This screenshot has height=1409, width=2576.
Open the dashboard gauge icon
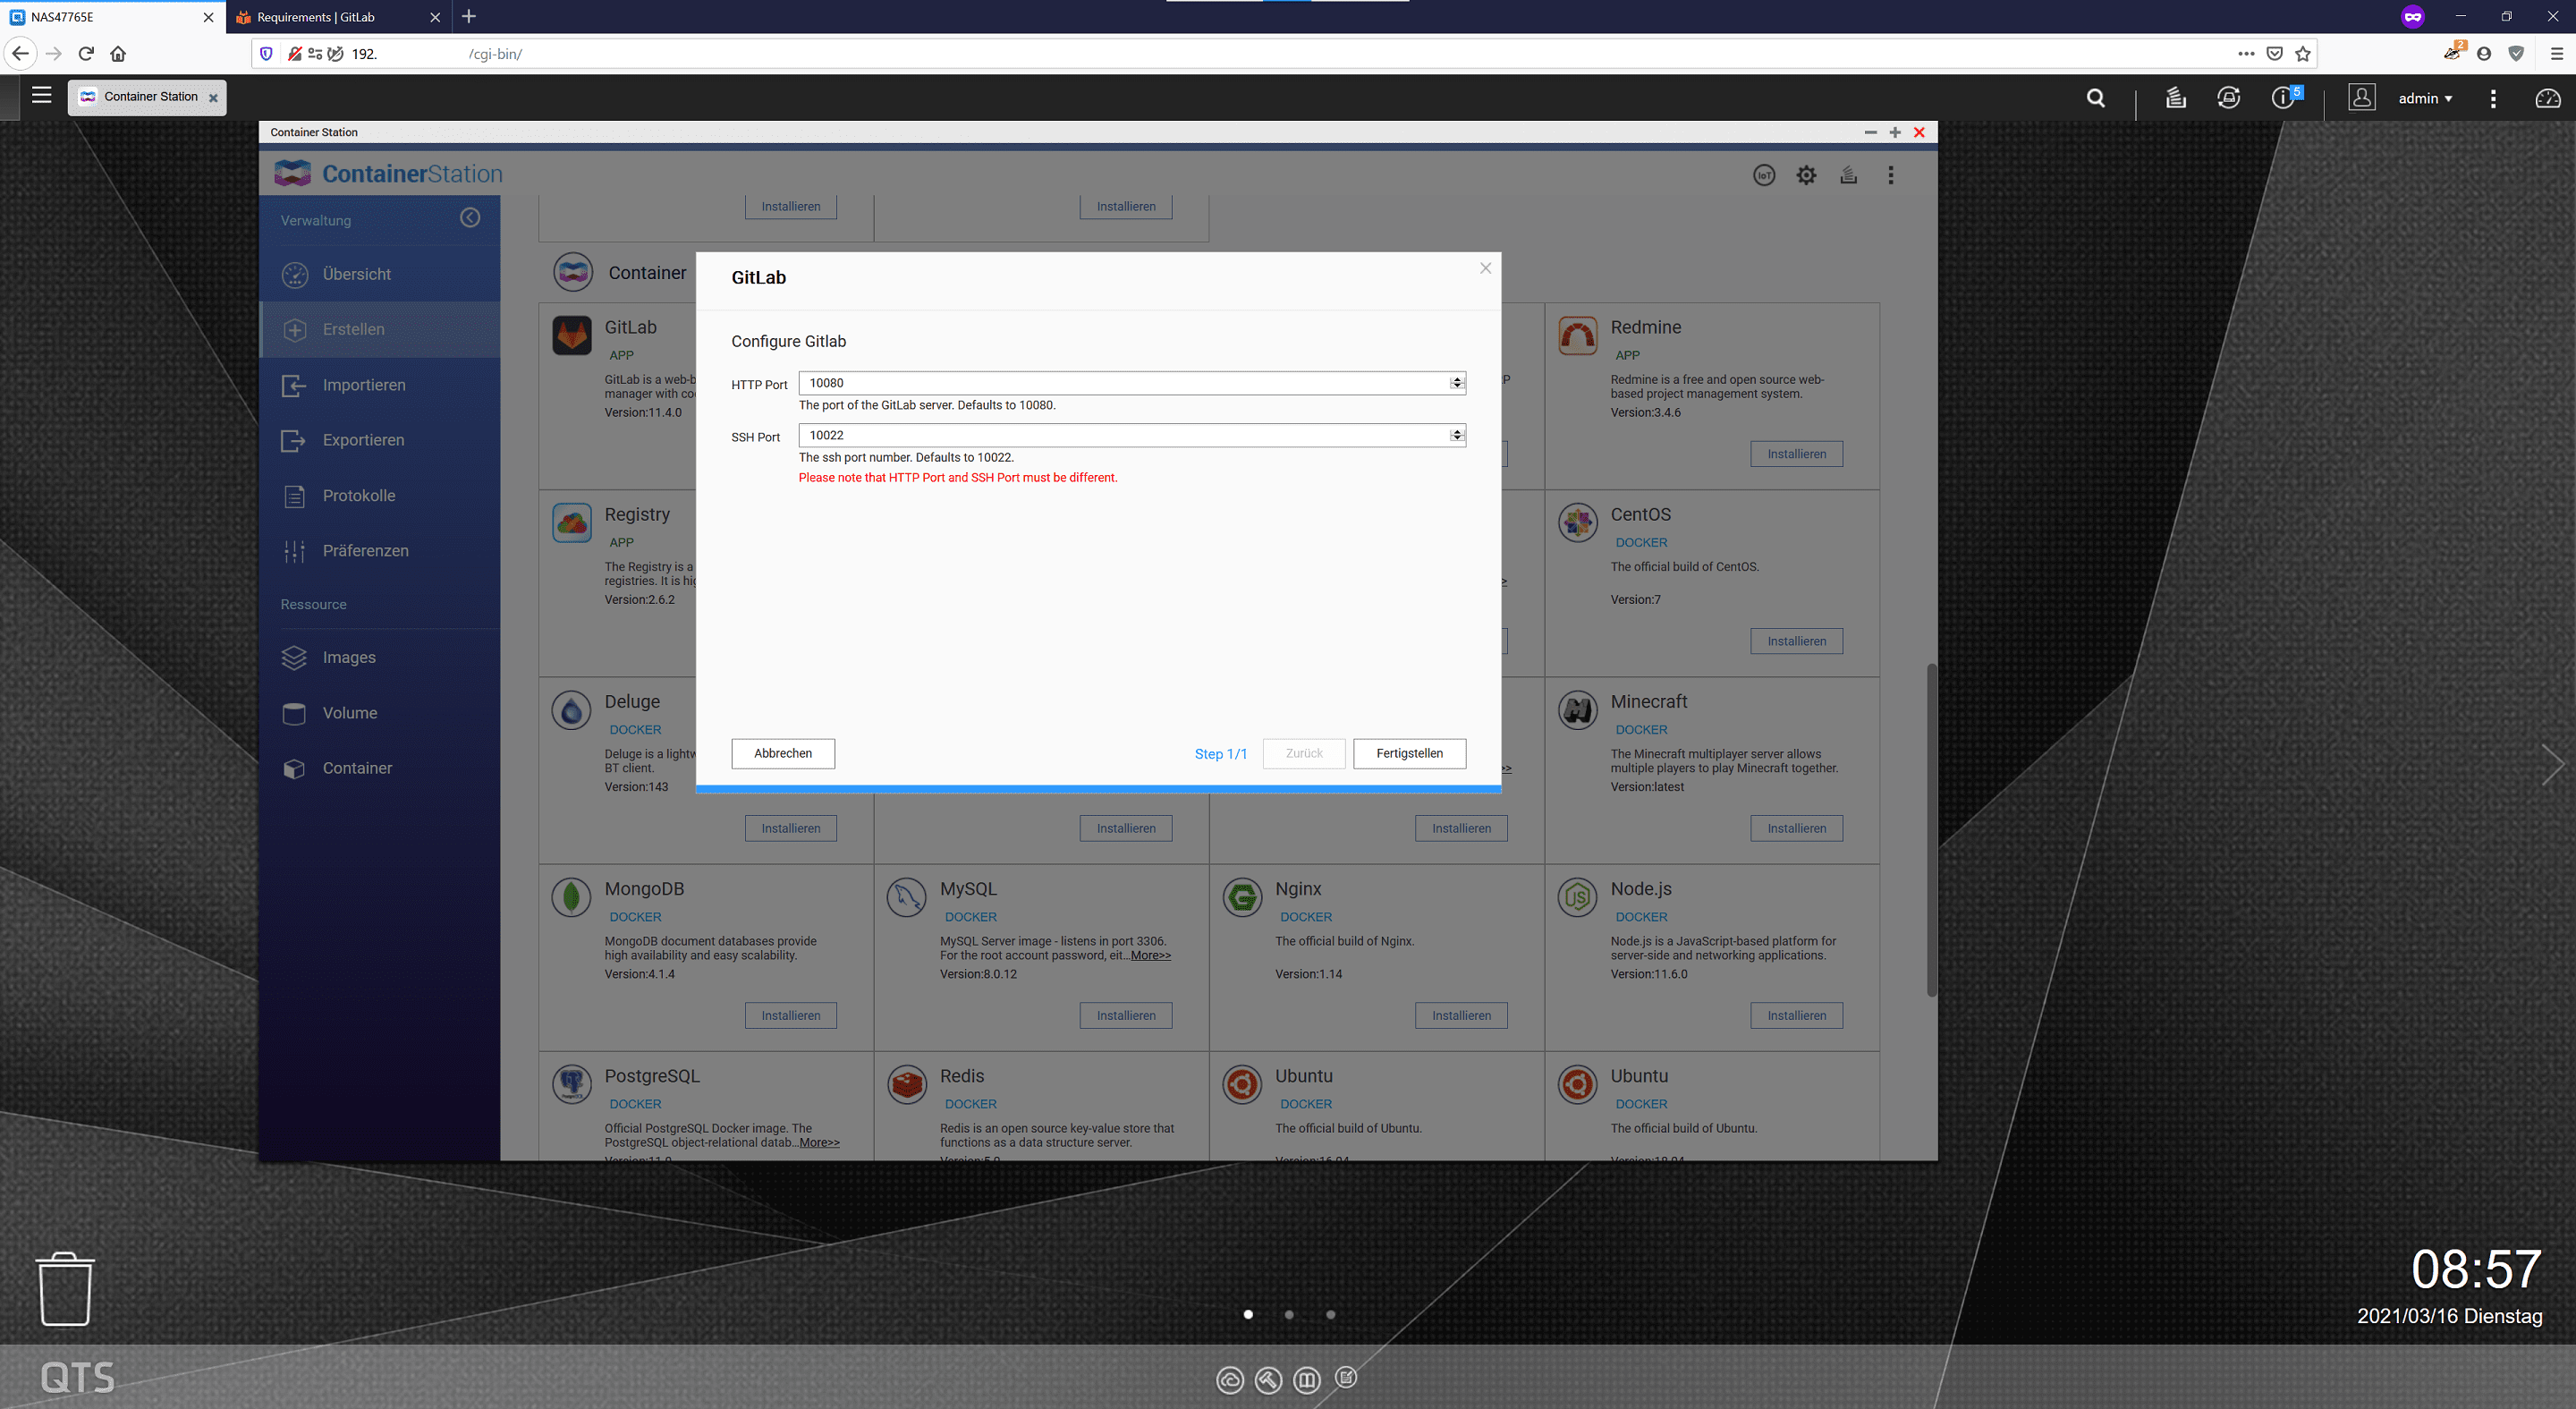click(2547, 98)
